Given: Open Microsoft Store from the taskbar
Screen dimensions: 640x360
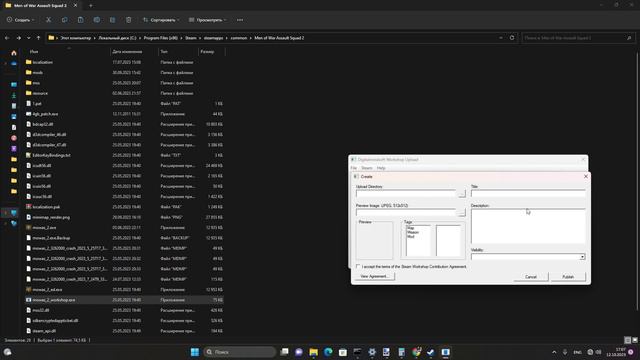Looking at the screenshot, I should coord(342,352).
